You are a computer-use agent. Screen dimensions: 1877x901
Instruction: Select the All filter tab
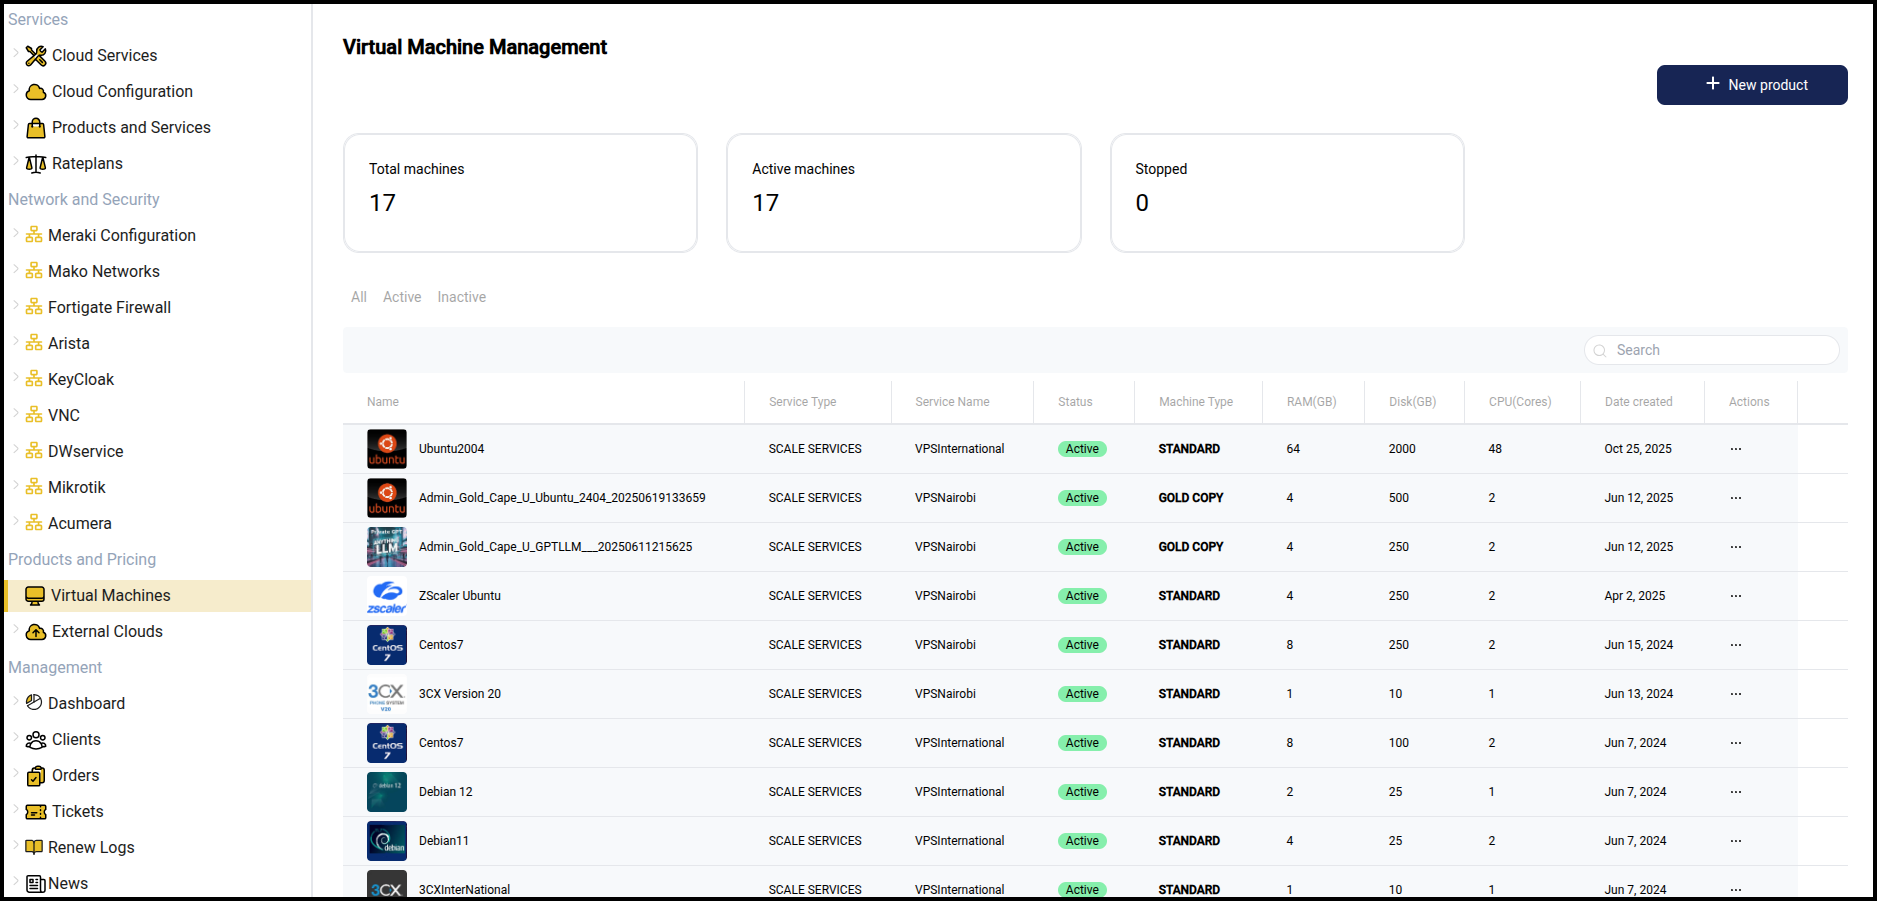pos(359,297)
